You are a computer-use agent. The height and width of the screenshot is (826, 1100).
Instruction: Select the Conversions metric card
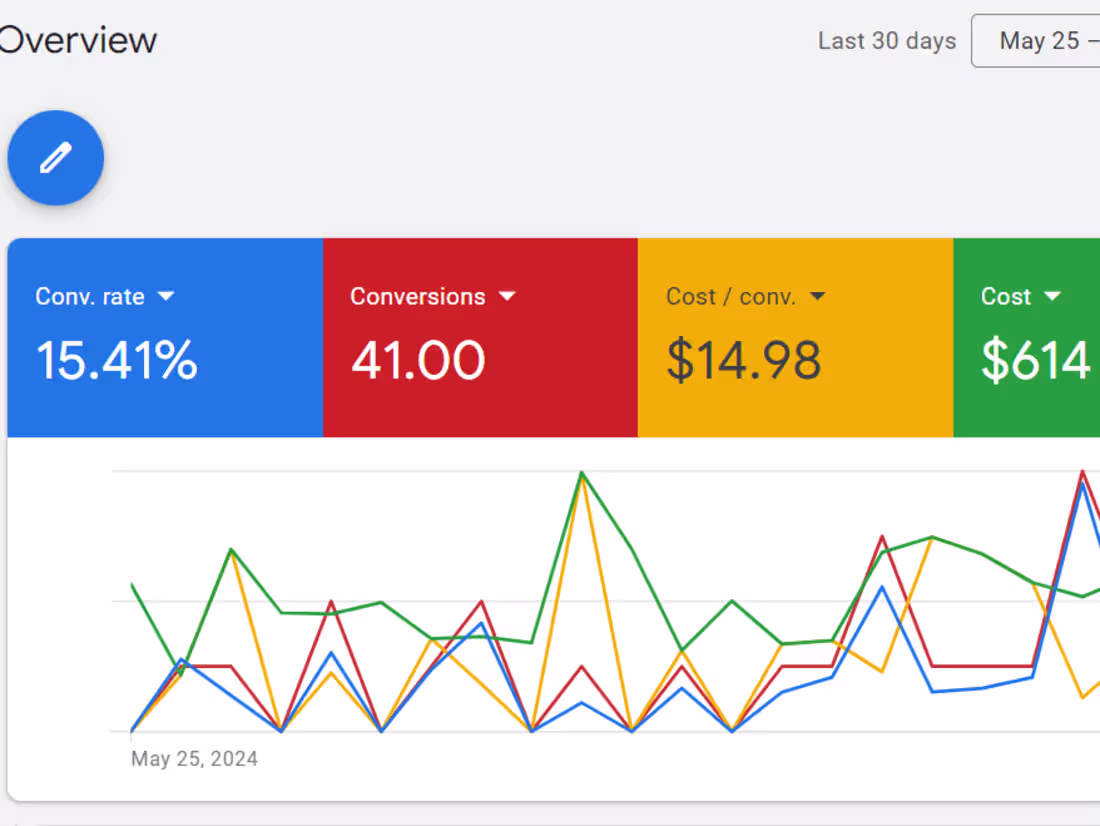tap(480, 337)
